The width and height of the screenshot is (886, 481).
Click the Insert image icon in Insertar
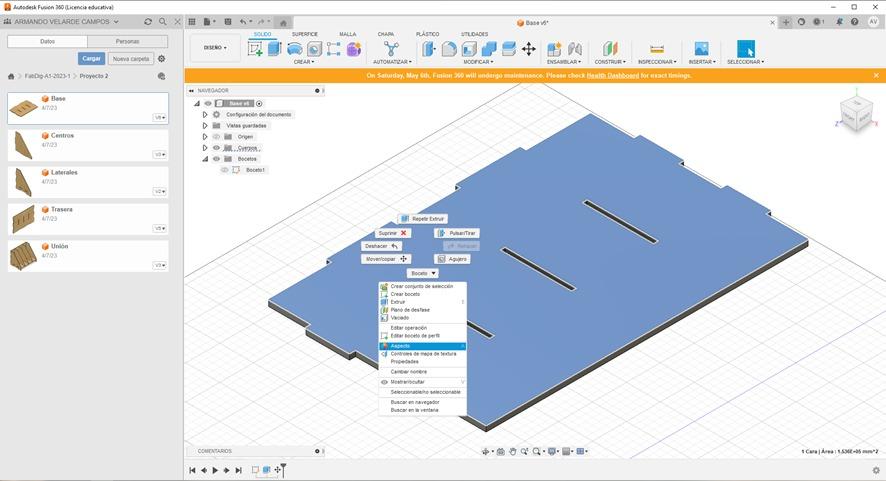(x=701, y=49)
